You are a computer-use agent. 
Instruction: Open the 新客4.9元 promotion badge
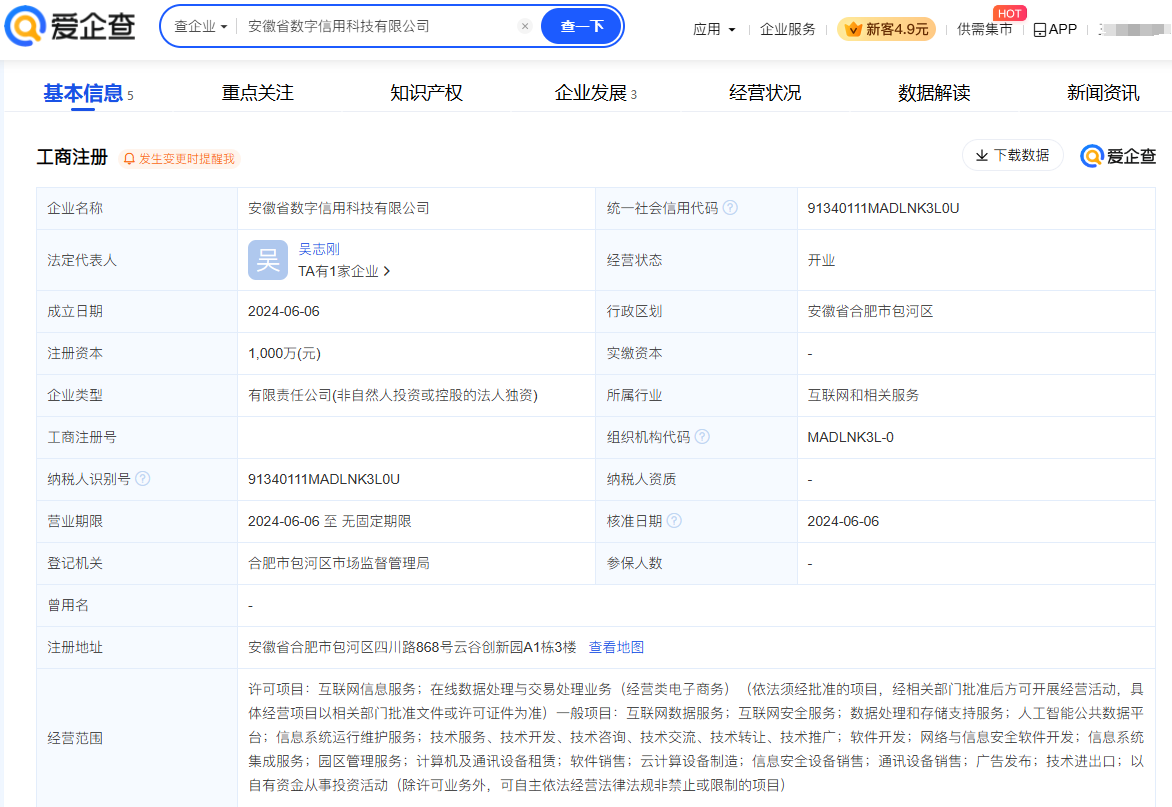tap(886, 29)
